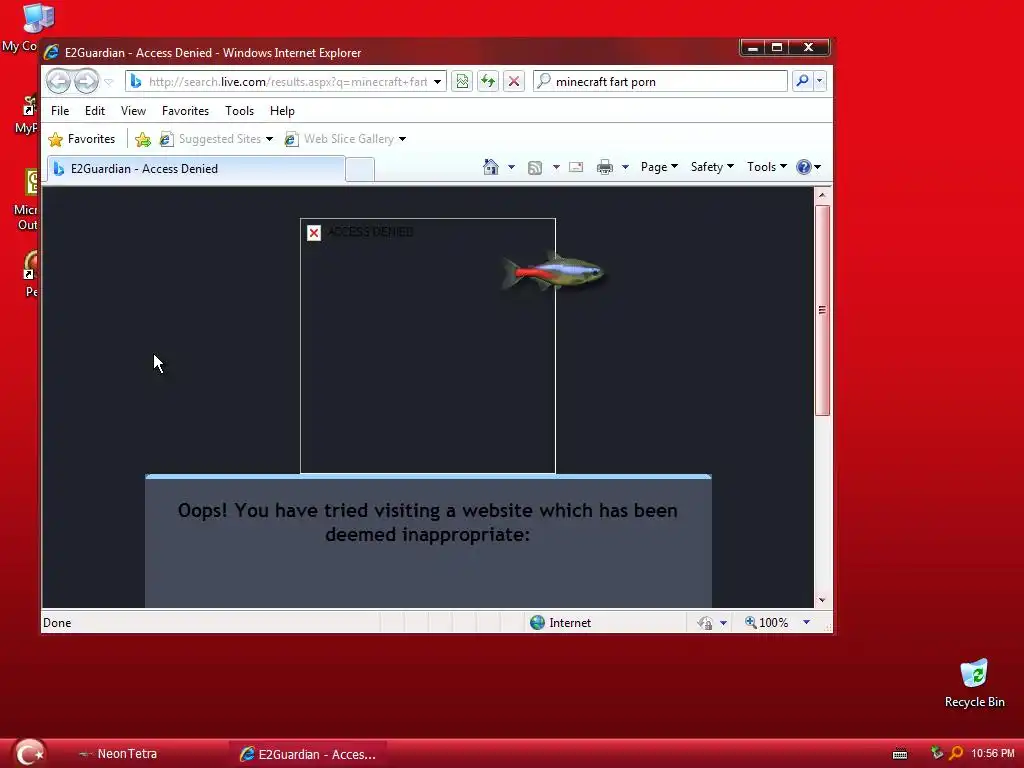Viewport: 1024px width, 768px height.
Task: Minimize the Internet Explorer window
Action: tap(752, 48)
